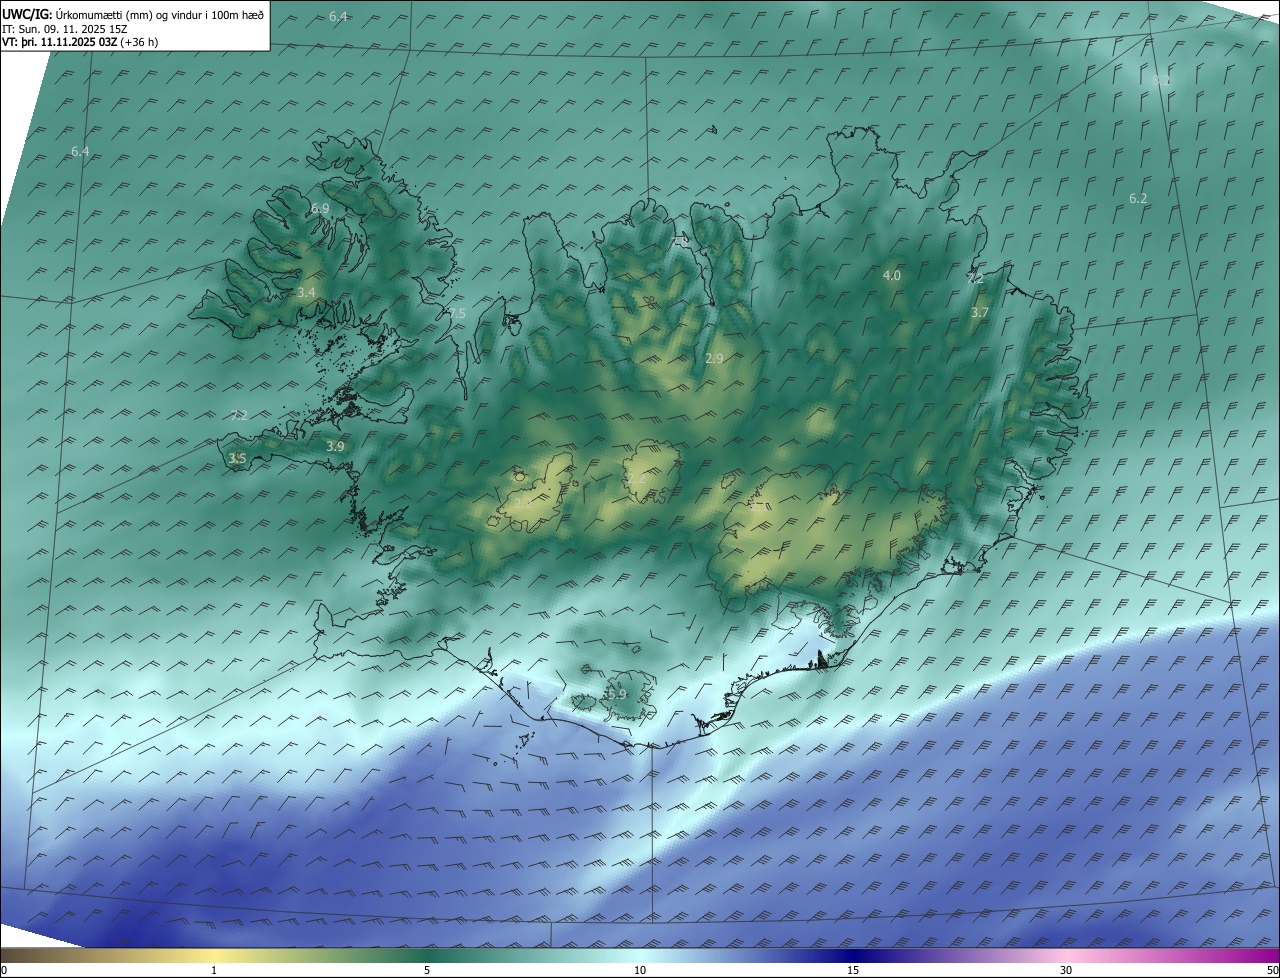Click the '1' tick label on the color scale

point(214,970)
